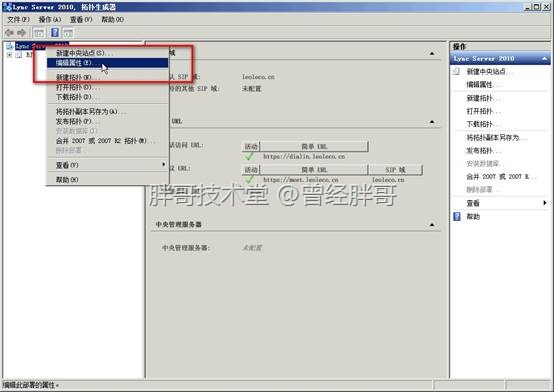Click the 中央管理服务器 section heading
This screenshot has height=392, width=554.
click(x=179, y=224)
